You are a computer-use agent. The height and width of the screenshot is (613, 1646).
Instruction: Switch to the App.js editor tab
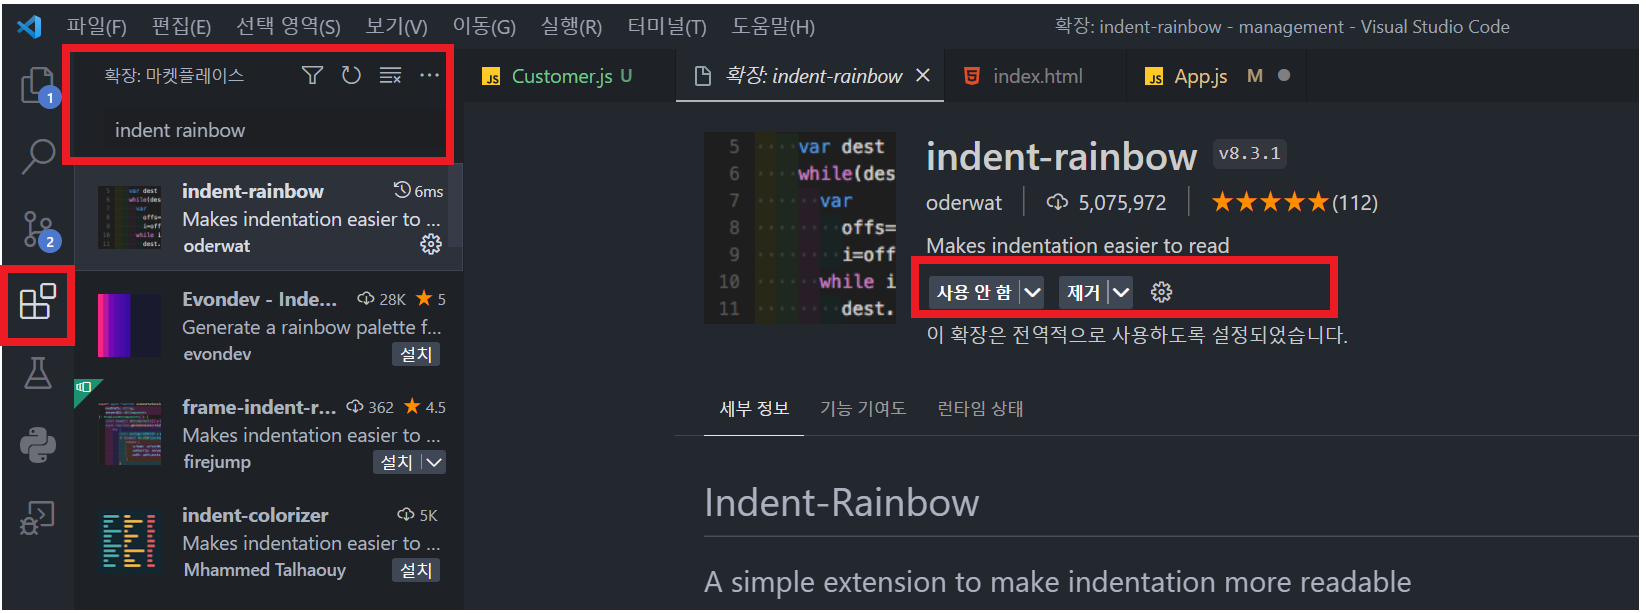[x=1216, y=76]
